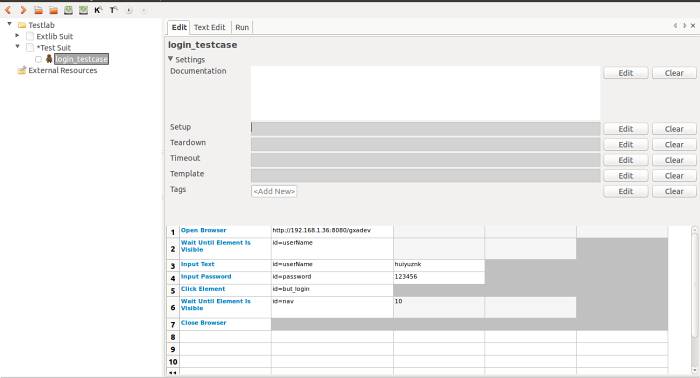Select the External Resources tree item
The height and width of the screenshot is (378, 700).
(x=62, y=70)
